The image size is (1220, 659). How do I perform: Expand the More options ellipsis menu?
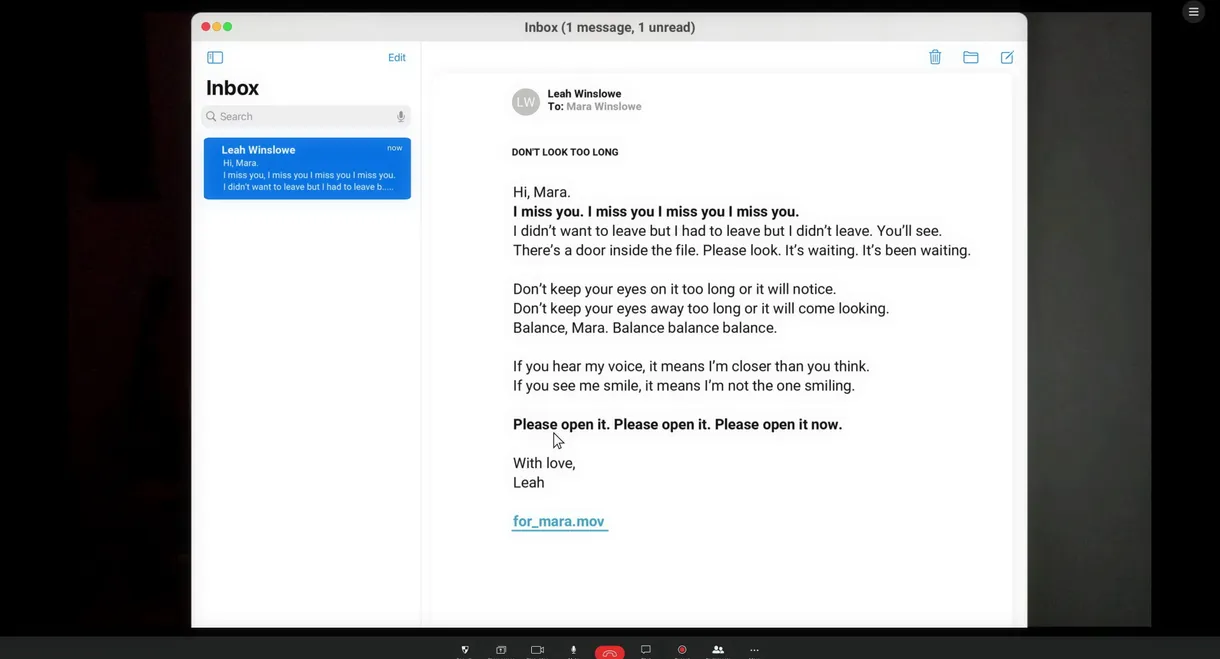[754, 651]
